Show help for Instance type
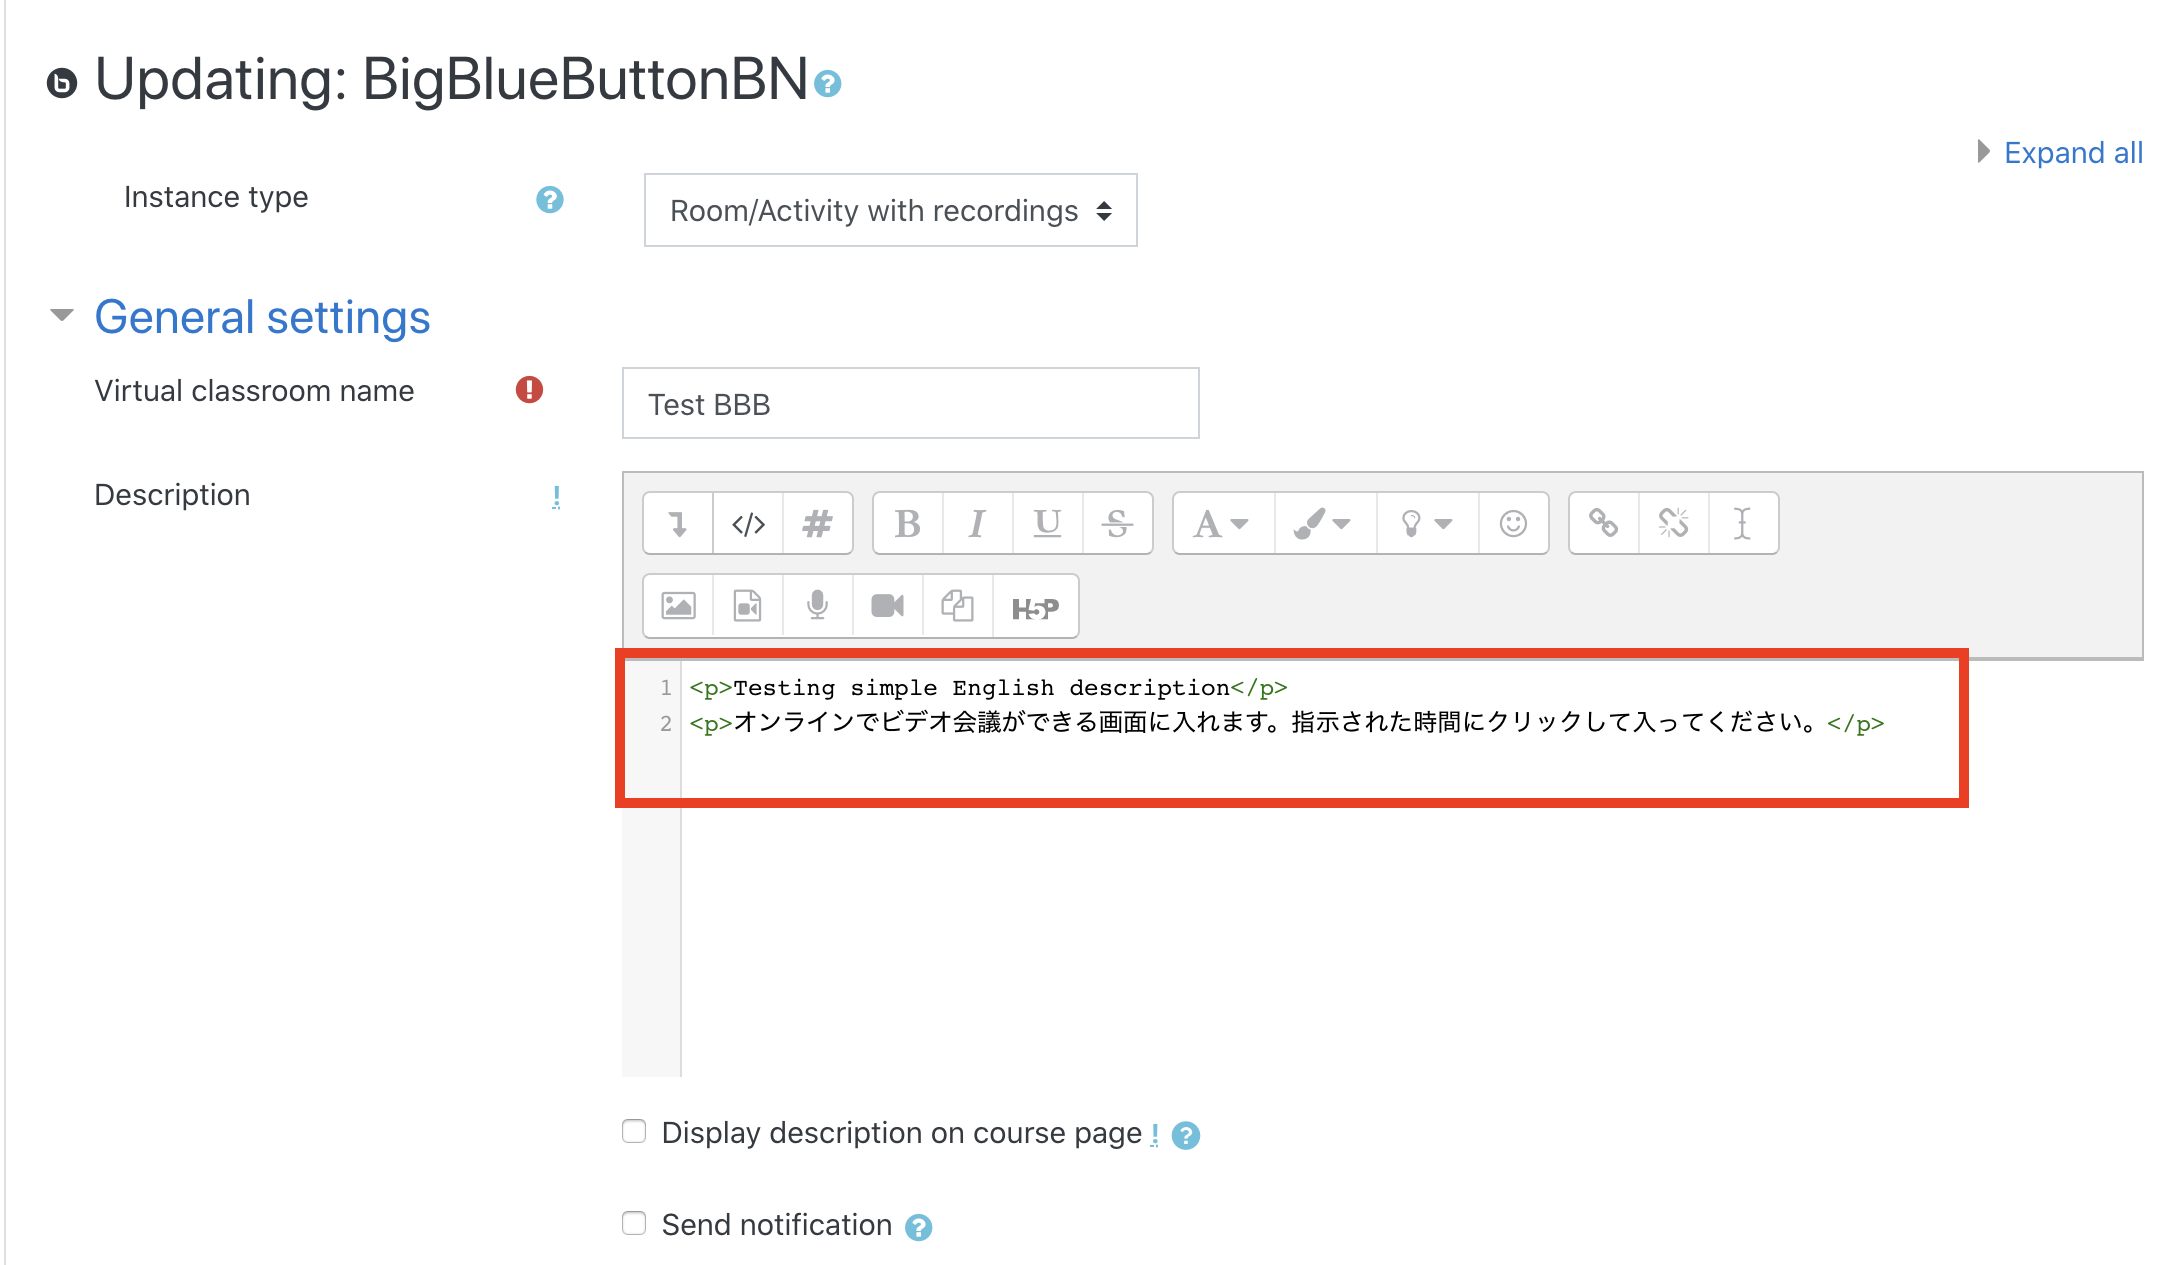 coord(549,199)
